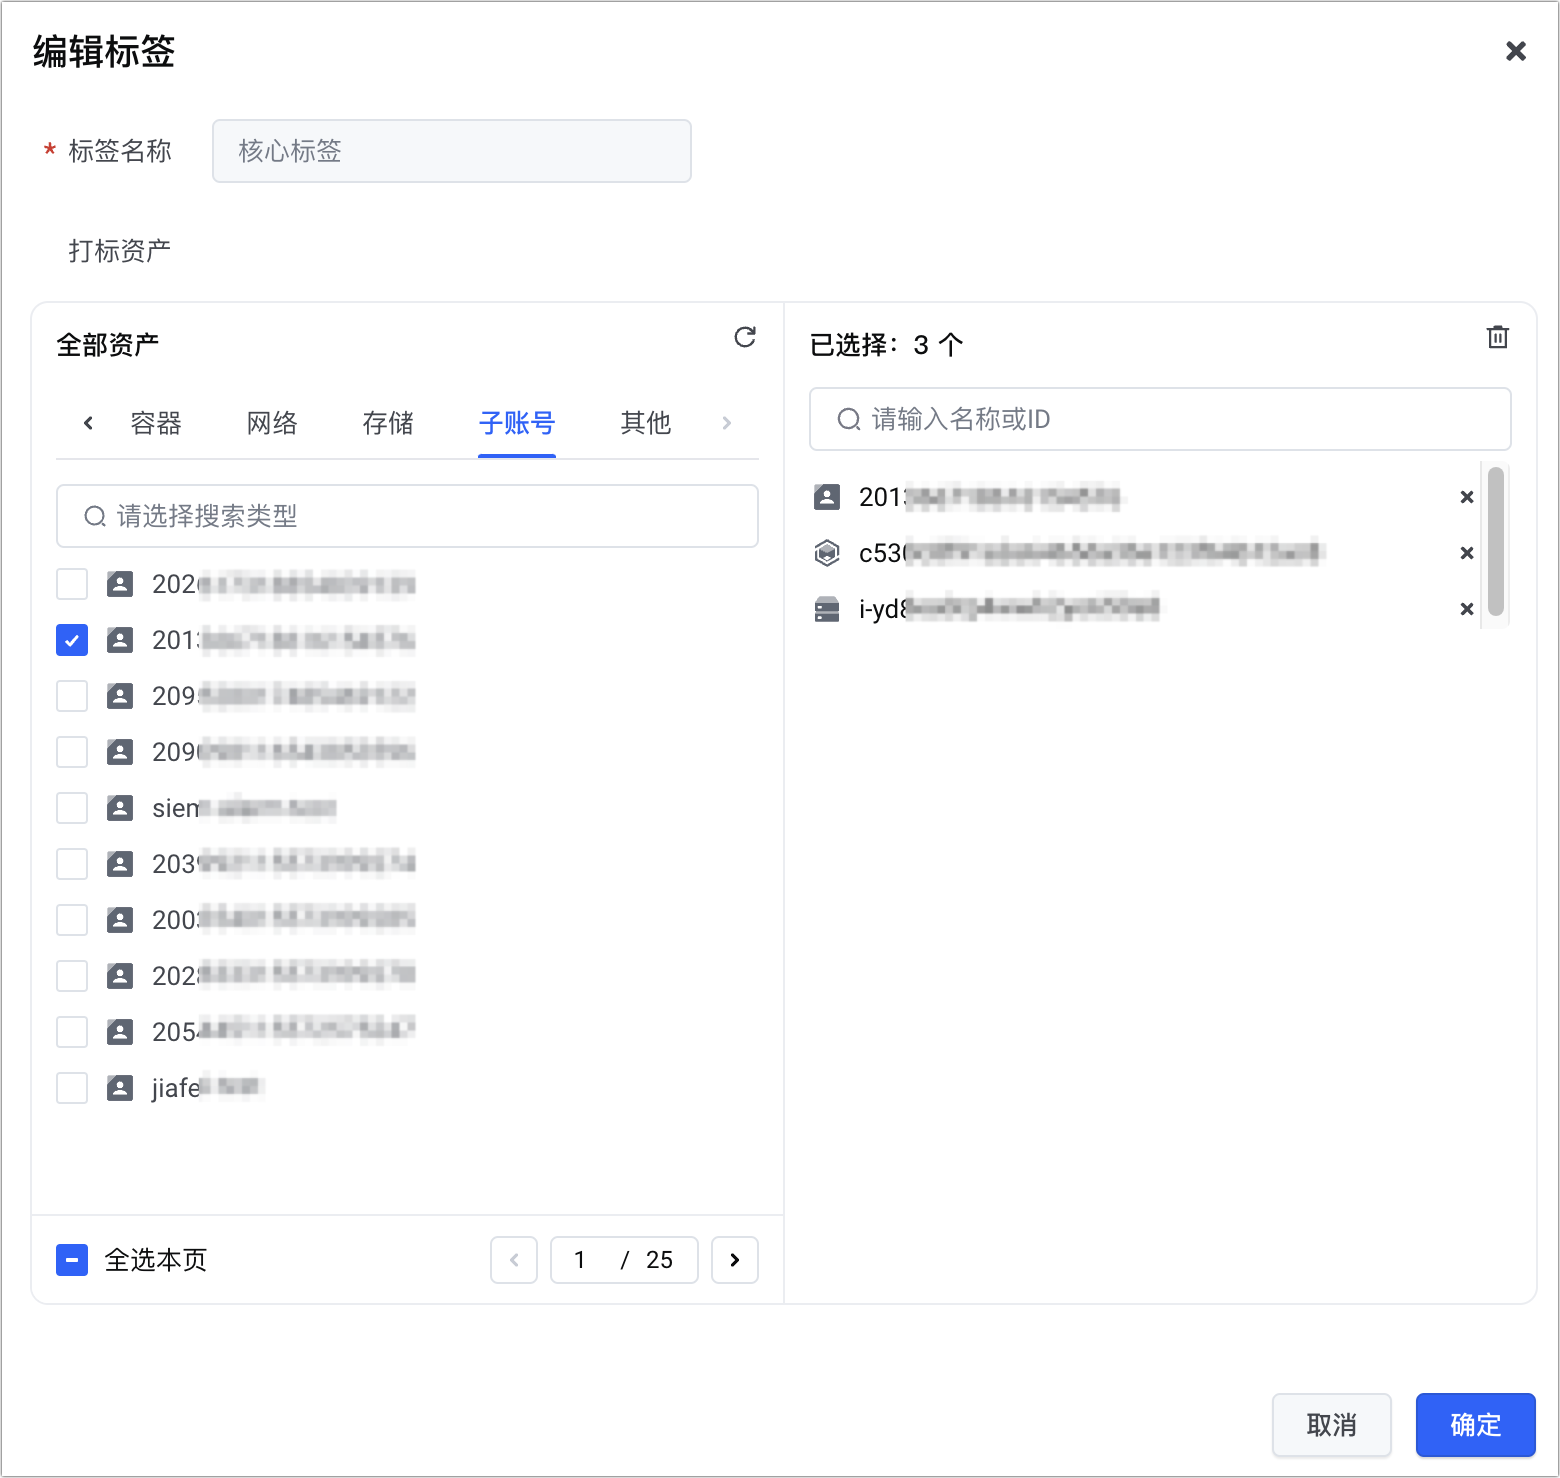Click the 全部资产 heading
Image resolution: width=1560 pixels, height=1478 pixels.
pos(108,345)
